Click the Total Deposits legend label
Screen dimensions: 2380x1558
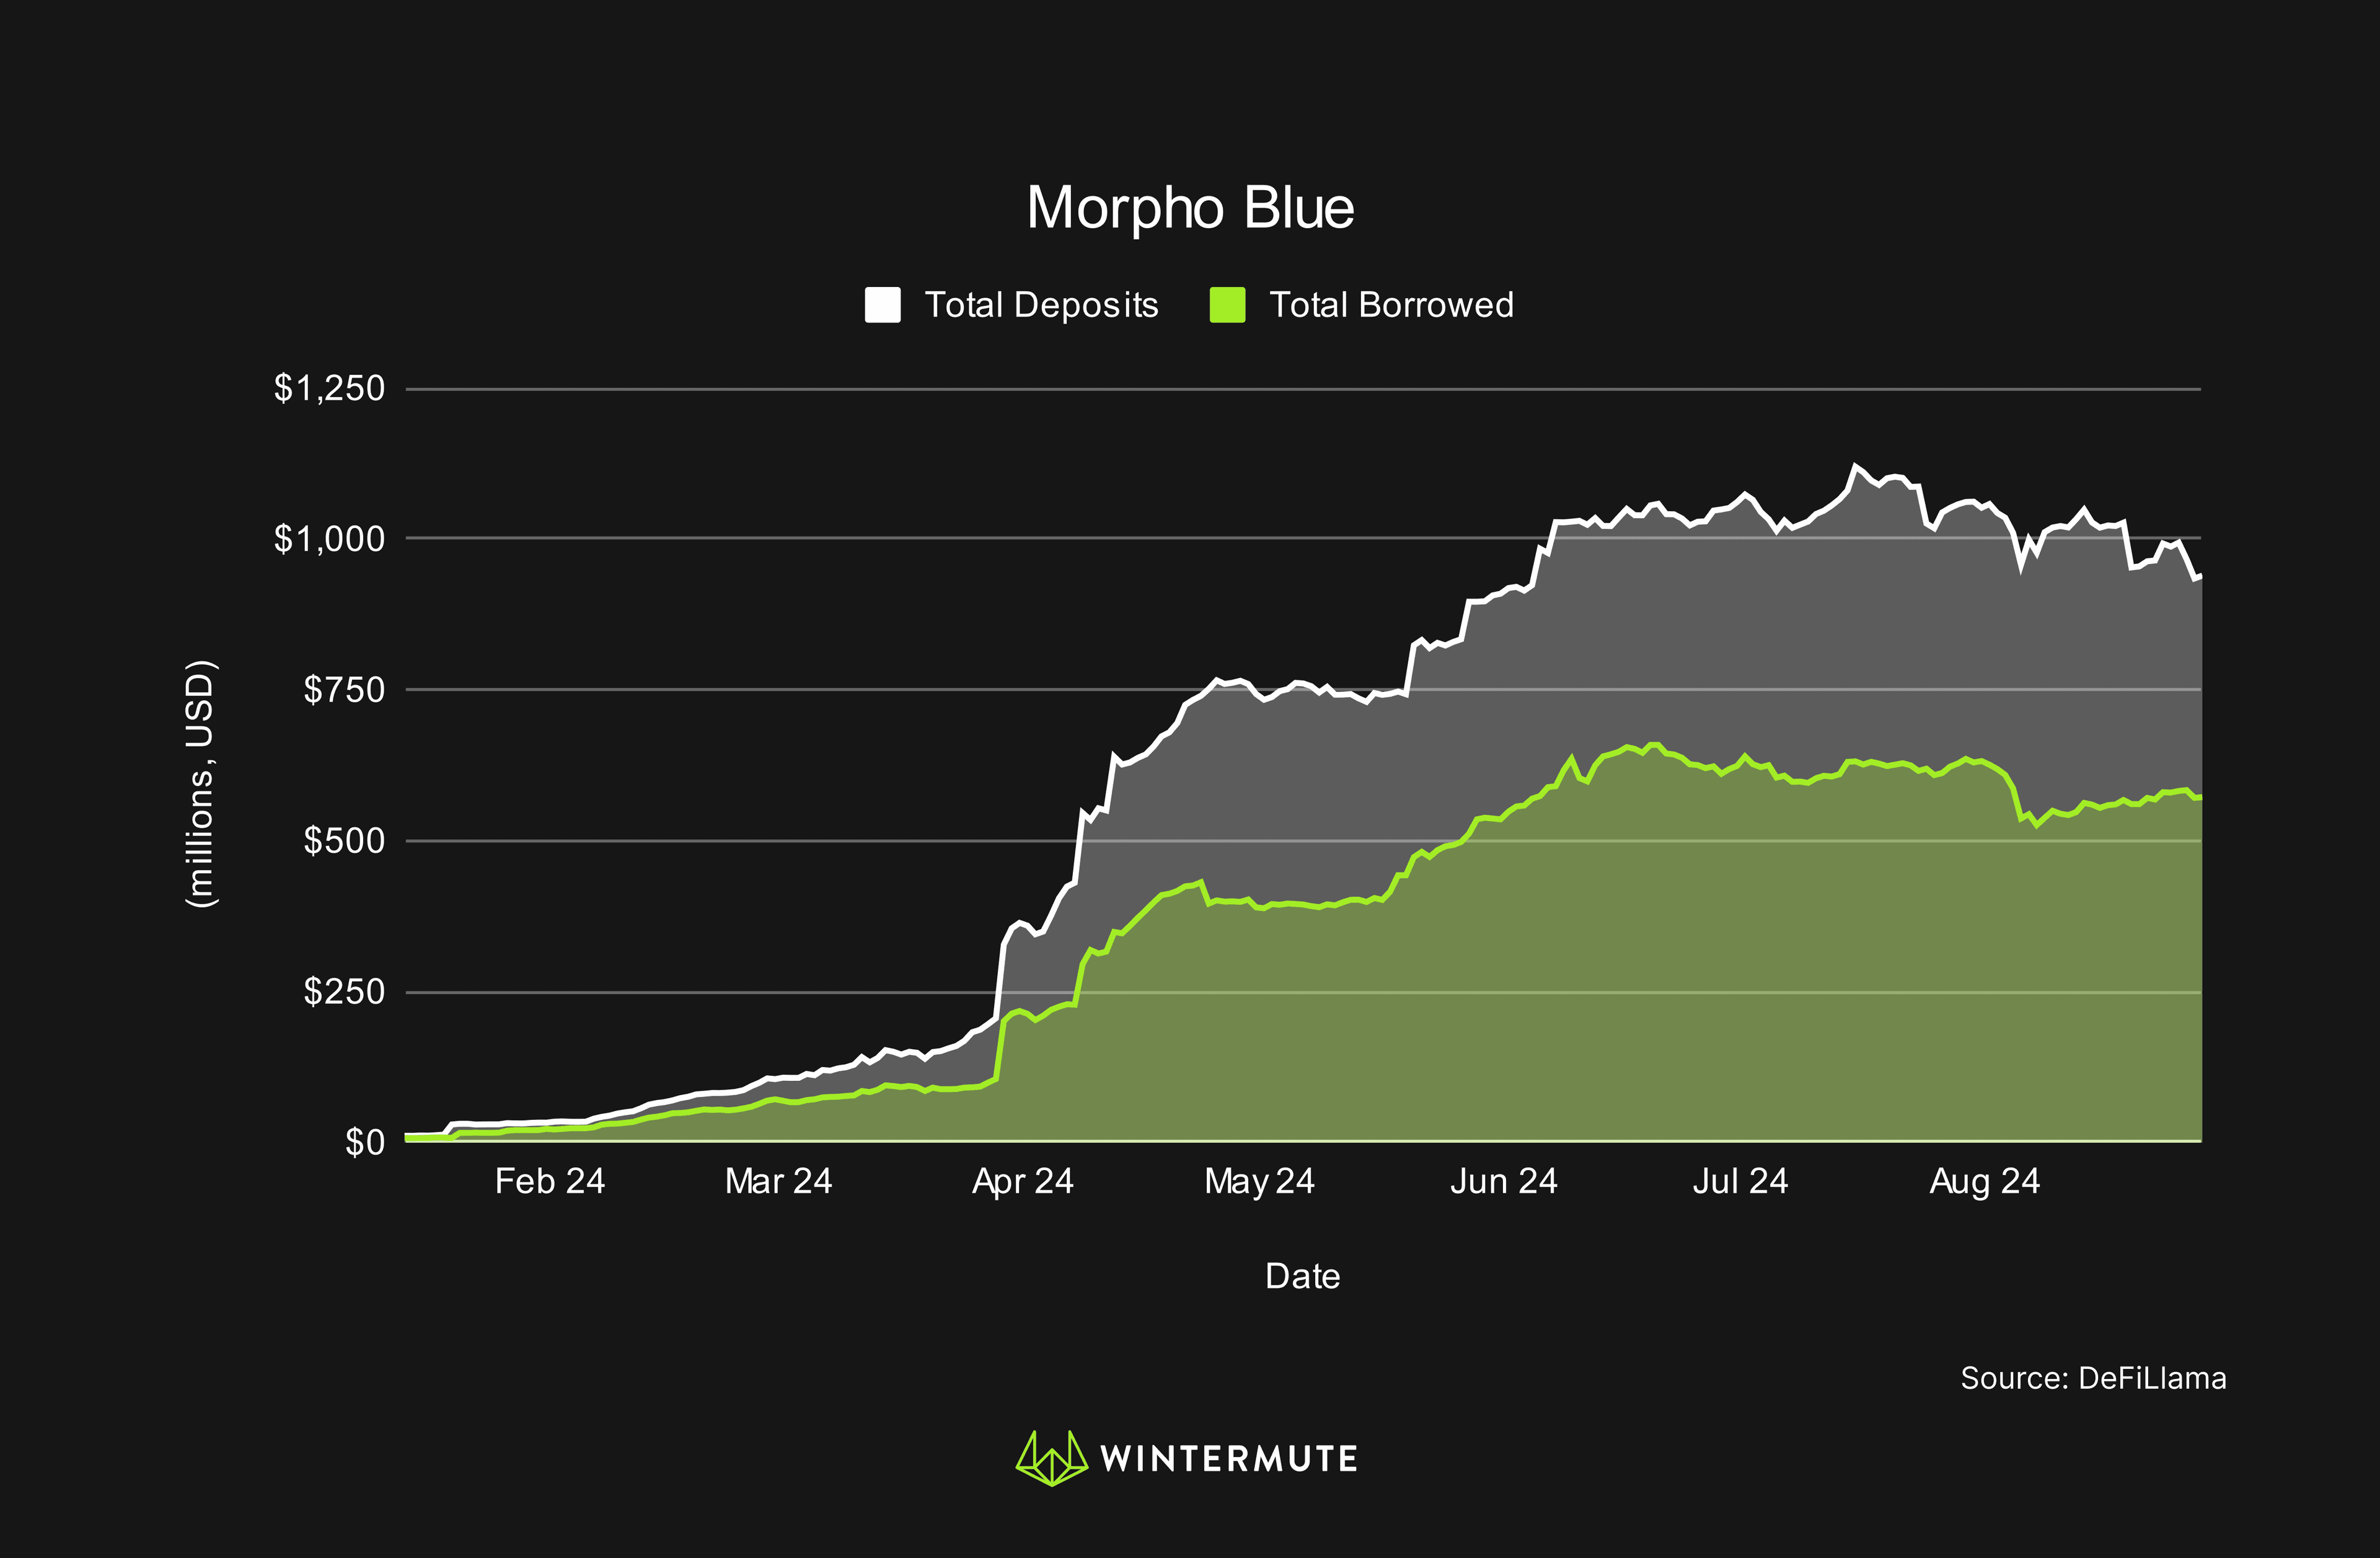point(1041,305)
